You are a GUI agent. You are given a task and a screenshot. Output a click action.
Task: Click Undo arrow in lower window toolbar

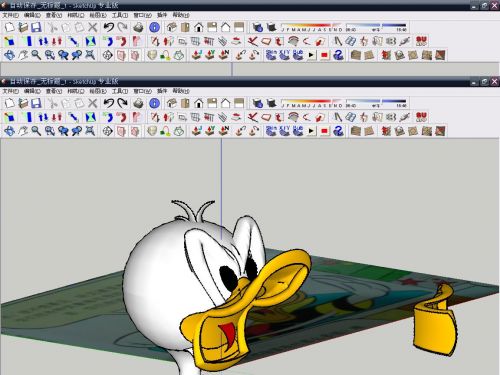(108, 103)
